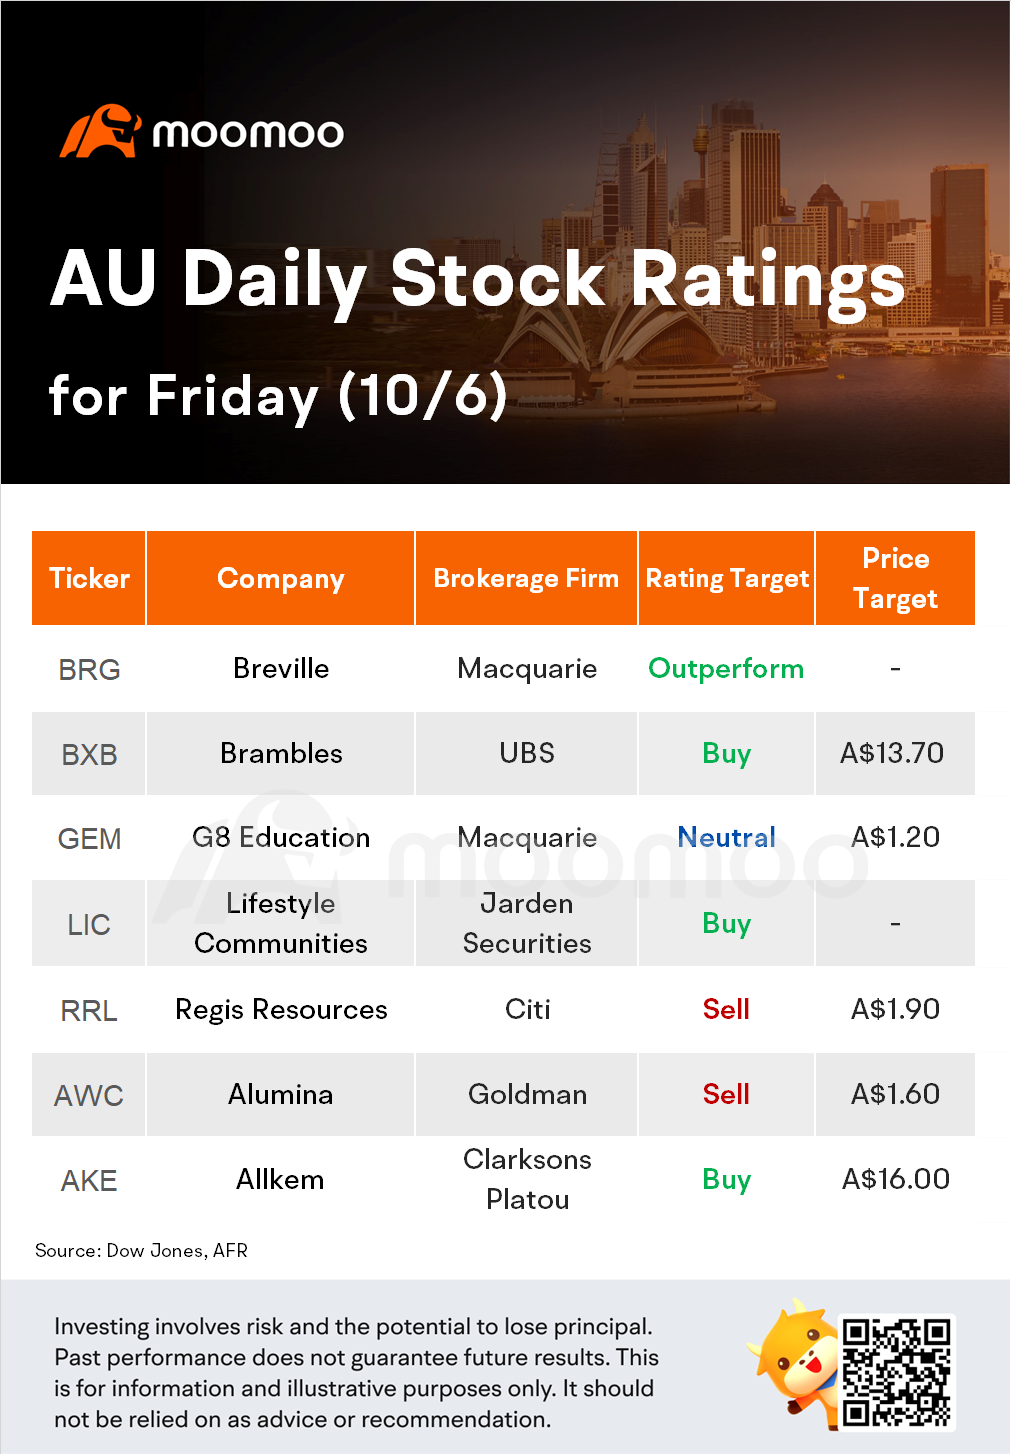Screen dimensions: 1011x1454
Task: Select the Brambles company name
Action: point(281,753)
